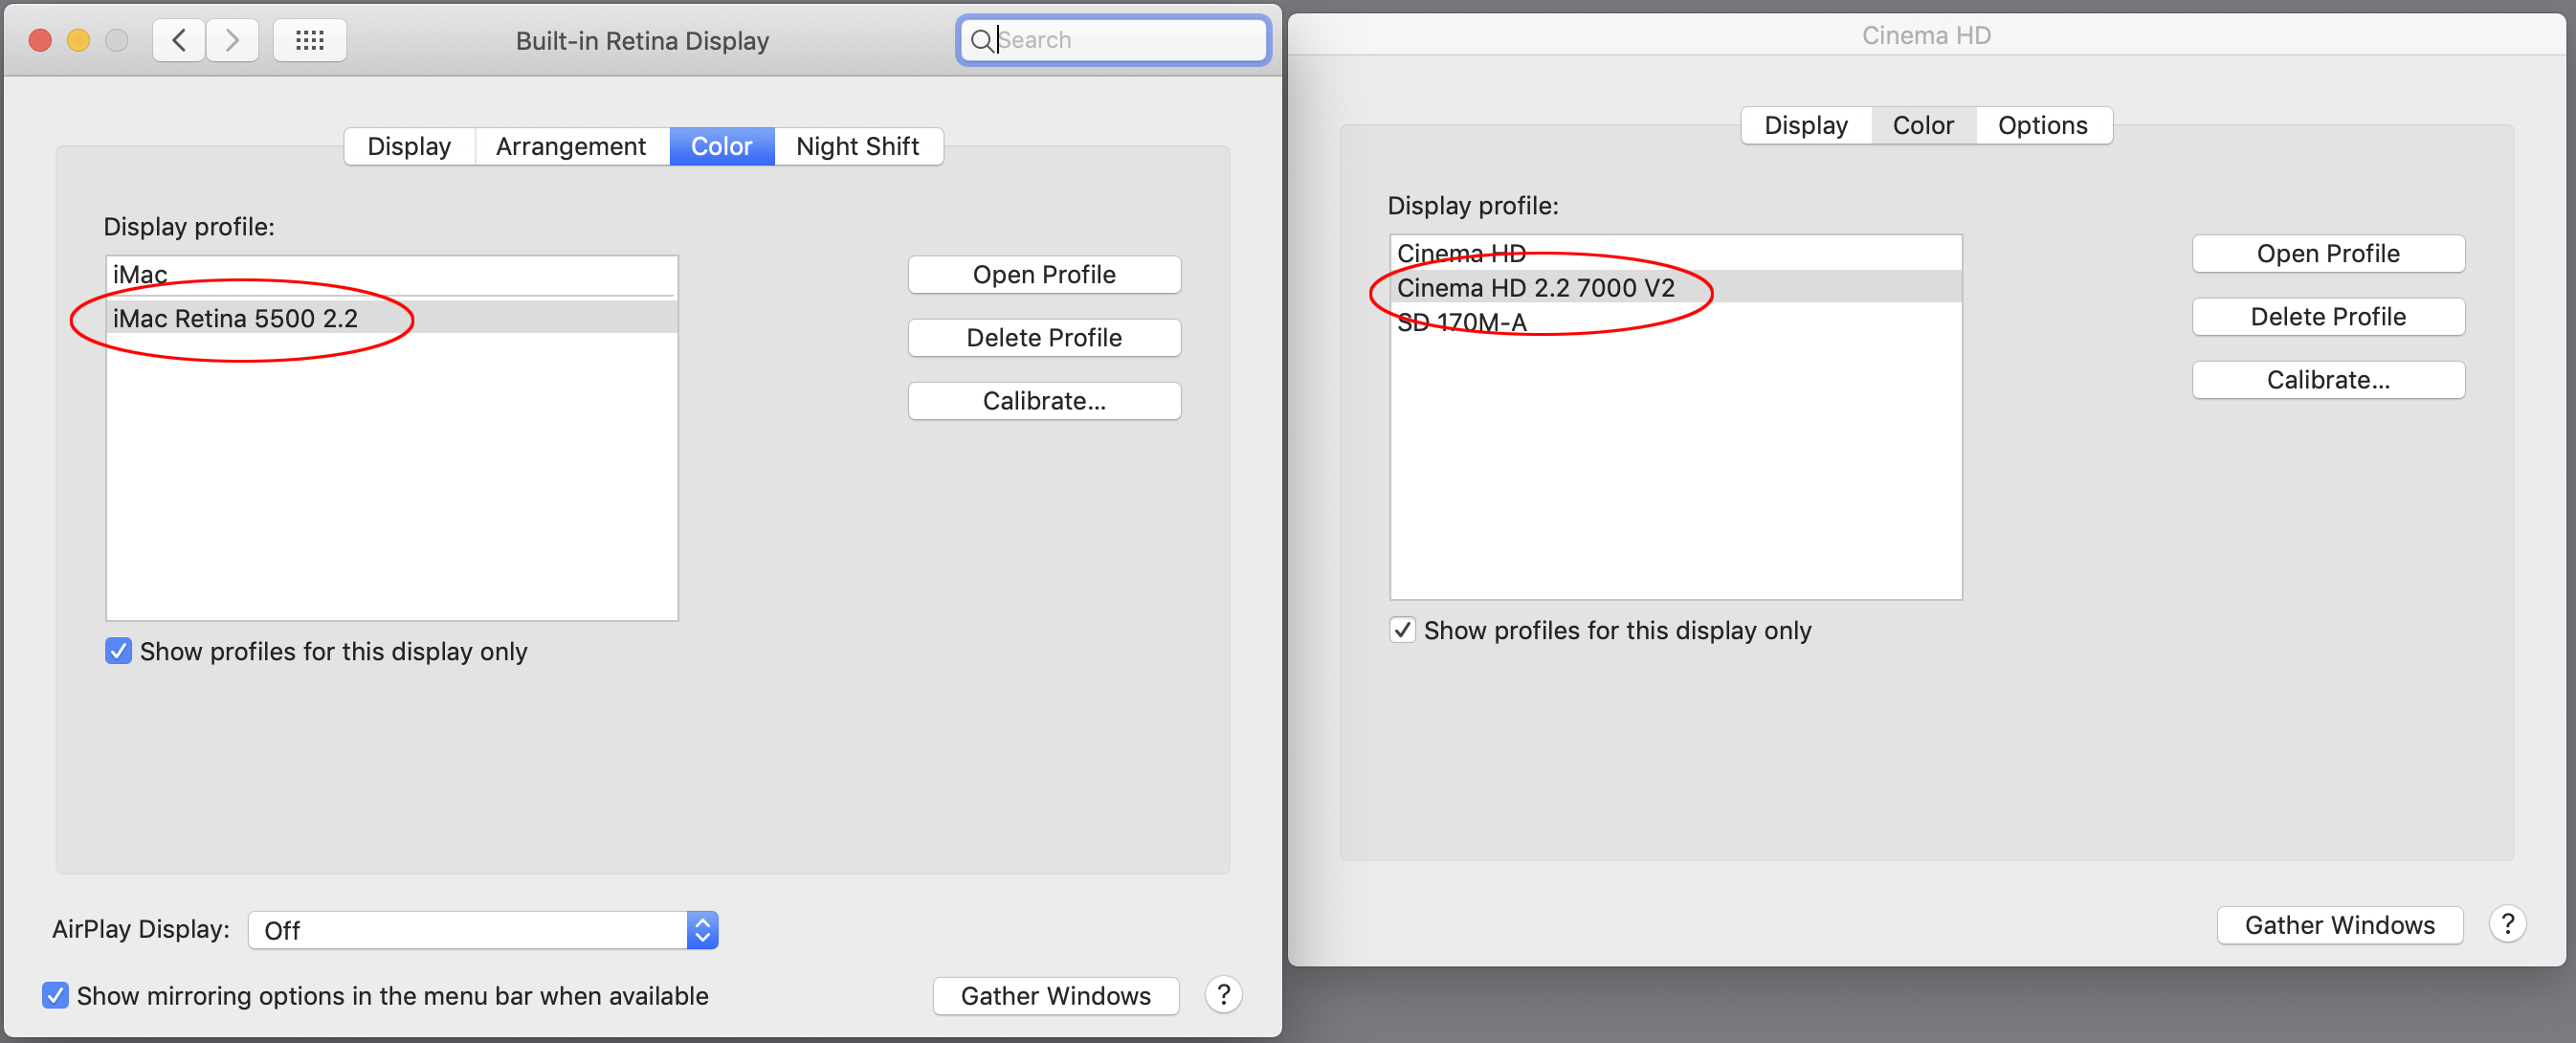Click the forward navigation arrow
This screenshot has width=2576, height=1043.
pos(232,40)
